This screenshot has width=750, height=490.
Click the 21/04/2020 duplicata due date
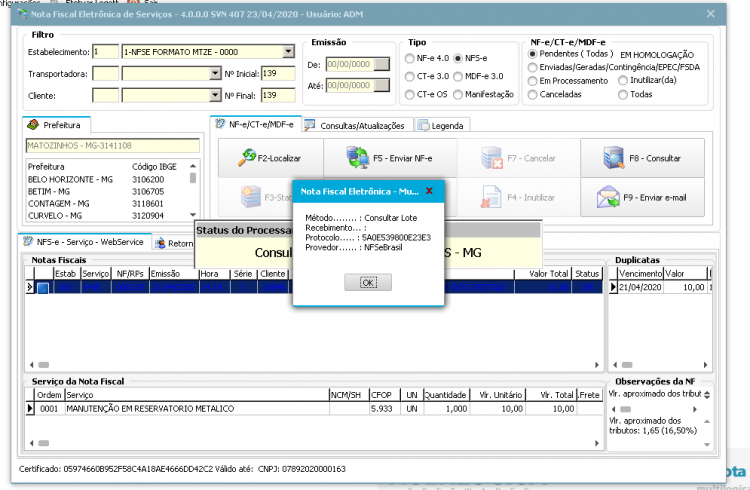click(640, 287)
